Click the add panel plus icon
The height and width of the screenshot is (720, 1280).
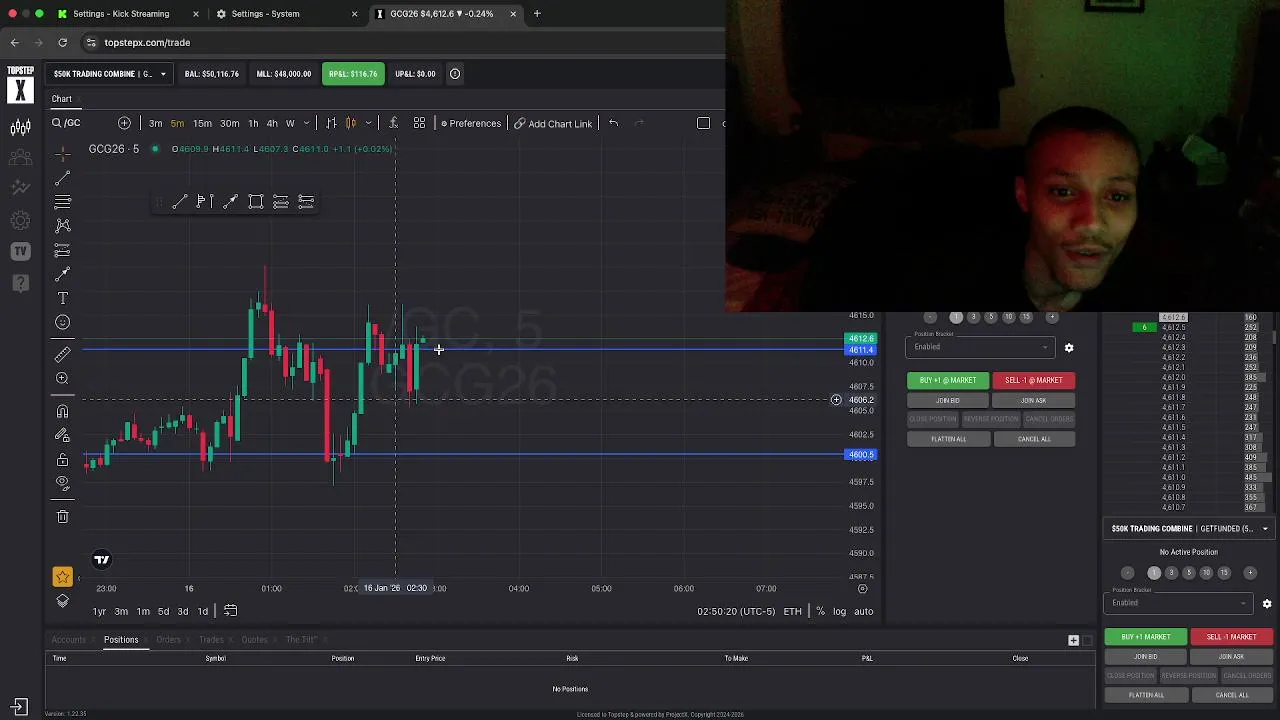pos(1073,640)
